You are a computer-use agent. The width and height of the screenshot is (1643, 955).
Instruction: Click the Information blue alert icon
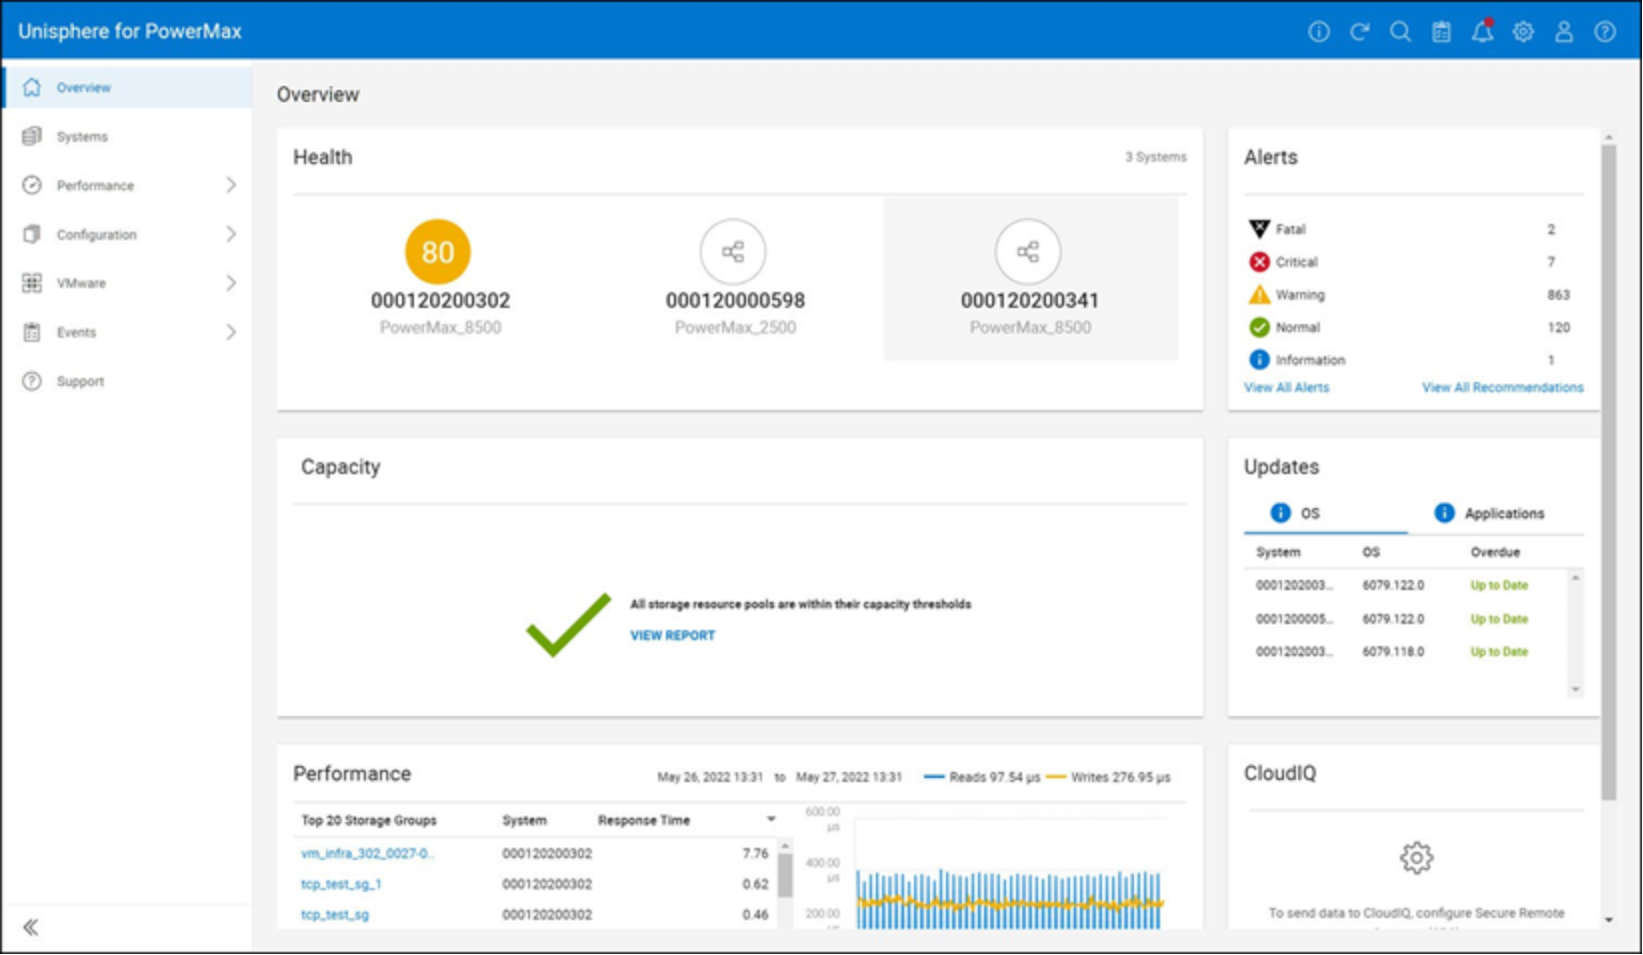click(x=1259, y=359)
